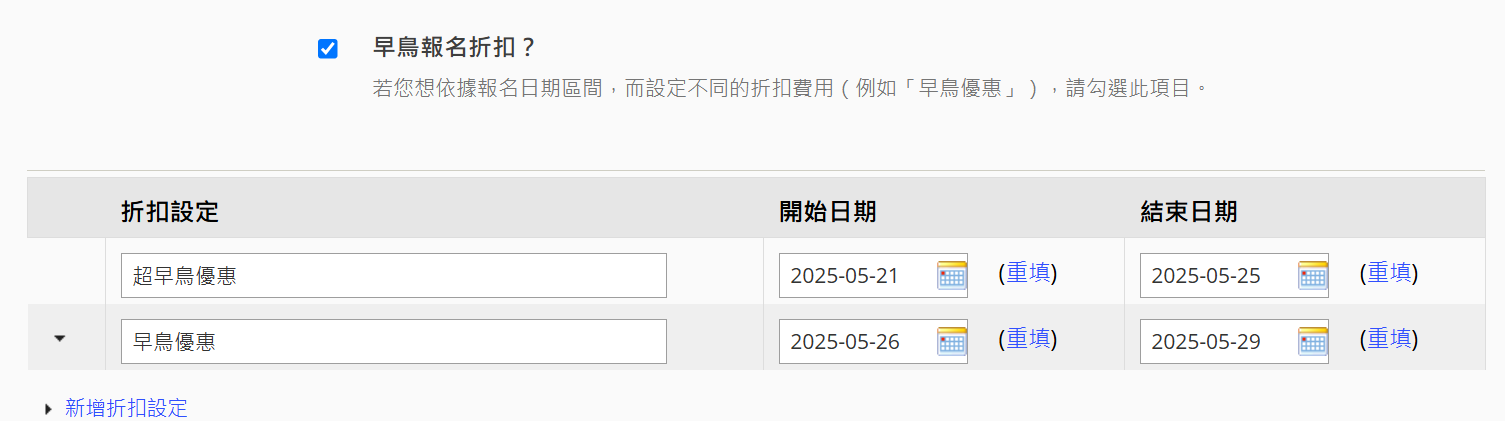Click the 2025-05-21 start date field
The width and height of the screenshot is (1505, 421).
(x=858, y=276)
